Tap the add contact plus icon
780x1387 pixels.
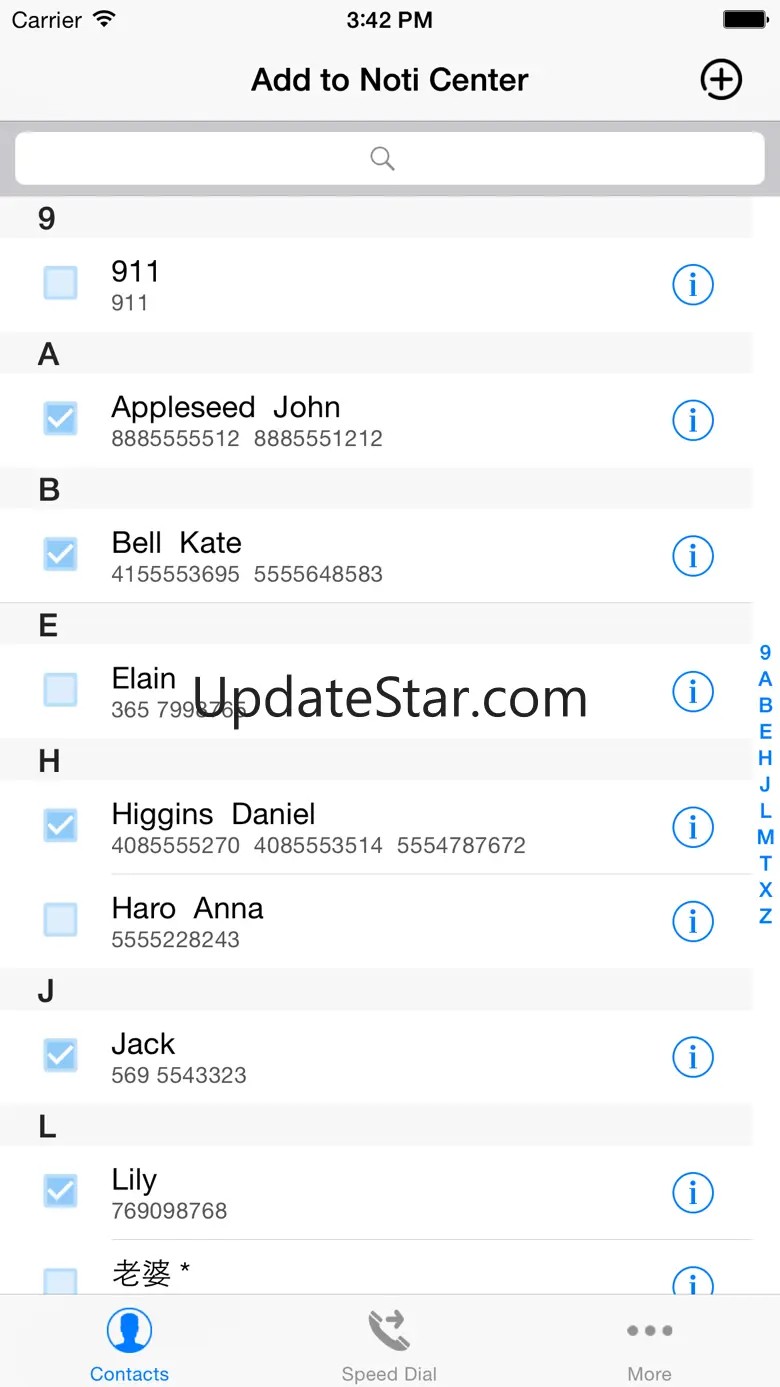point(720,80)
